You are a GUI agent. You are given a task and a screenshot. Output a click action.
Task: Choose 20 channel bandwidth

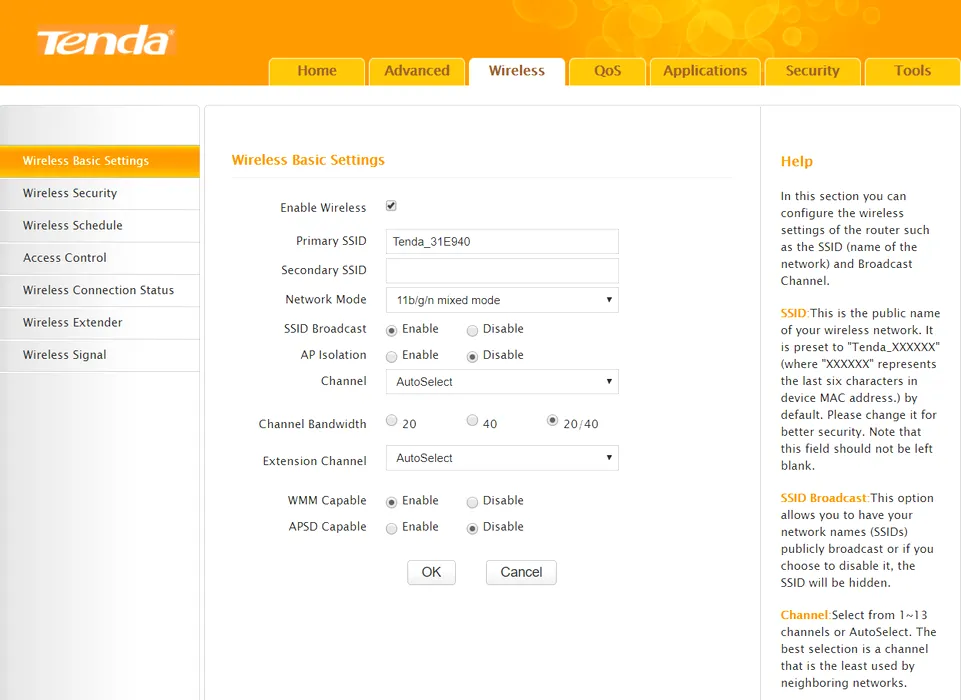[391, 420]
